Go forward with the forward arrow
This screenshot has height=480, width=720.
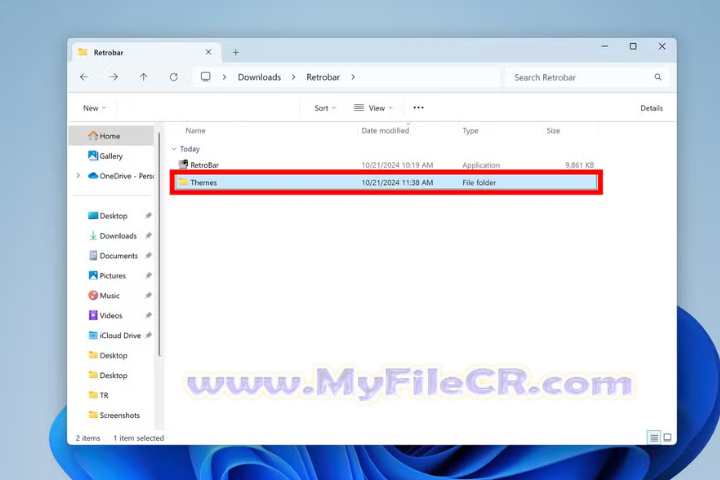click(x=113, y=77)
